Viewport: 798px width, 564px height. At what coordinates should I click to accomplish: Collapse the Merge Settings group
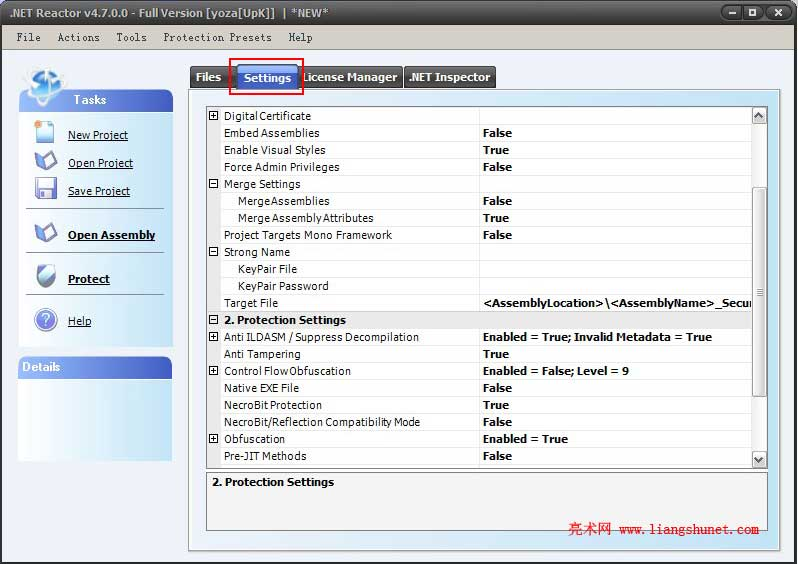[214, 184]
